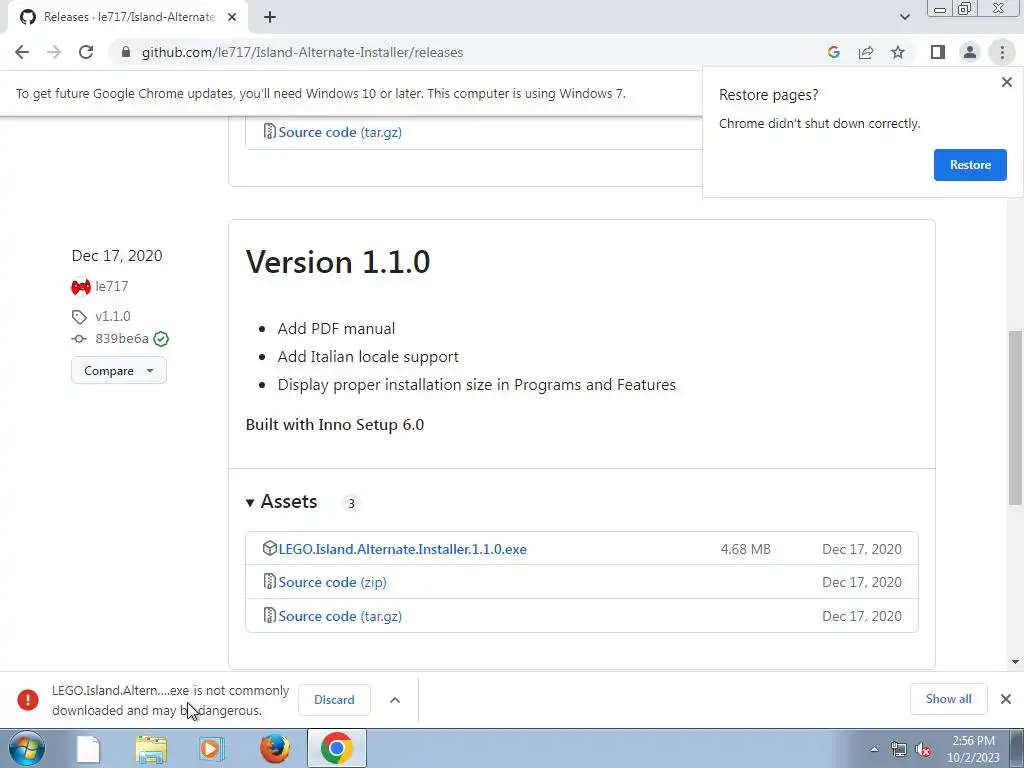Open download options caret

click(394, 699)
